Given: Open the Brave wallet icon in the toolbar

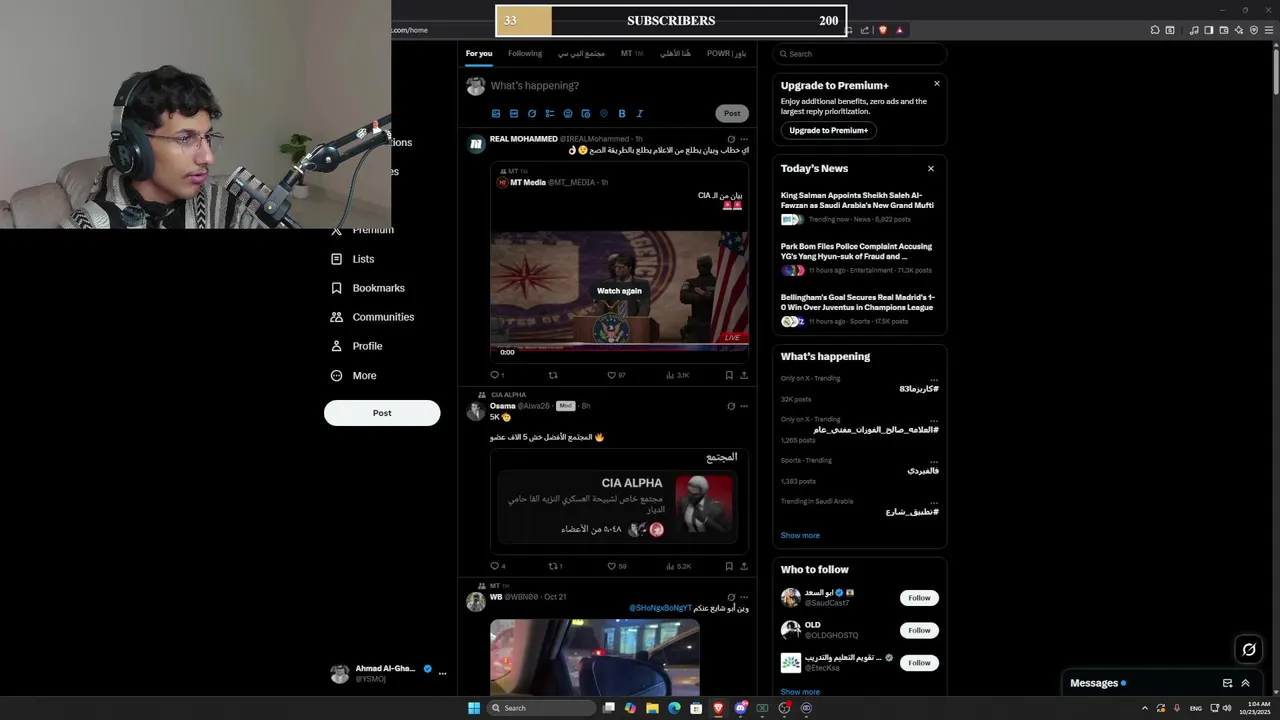Looking at the screenshot, I should pos(1224,30).
